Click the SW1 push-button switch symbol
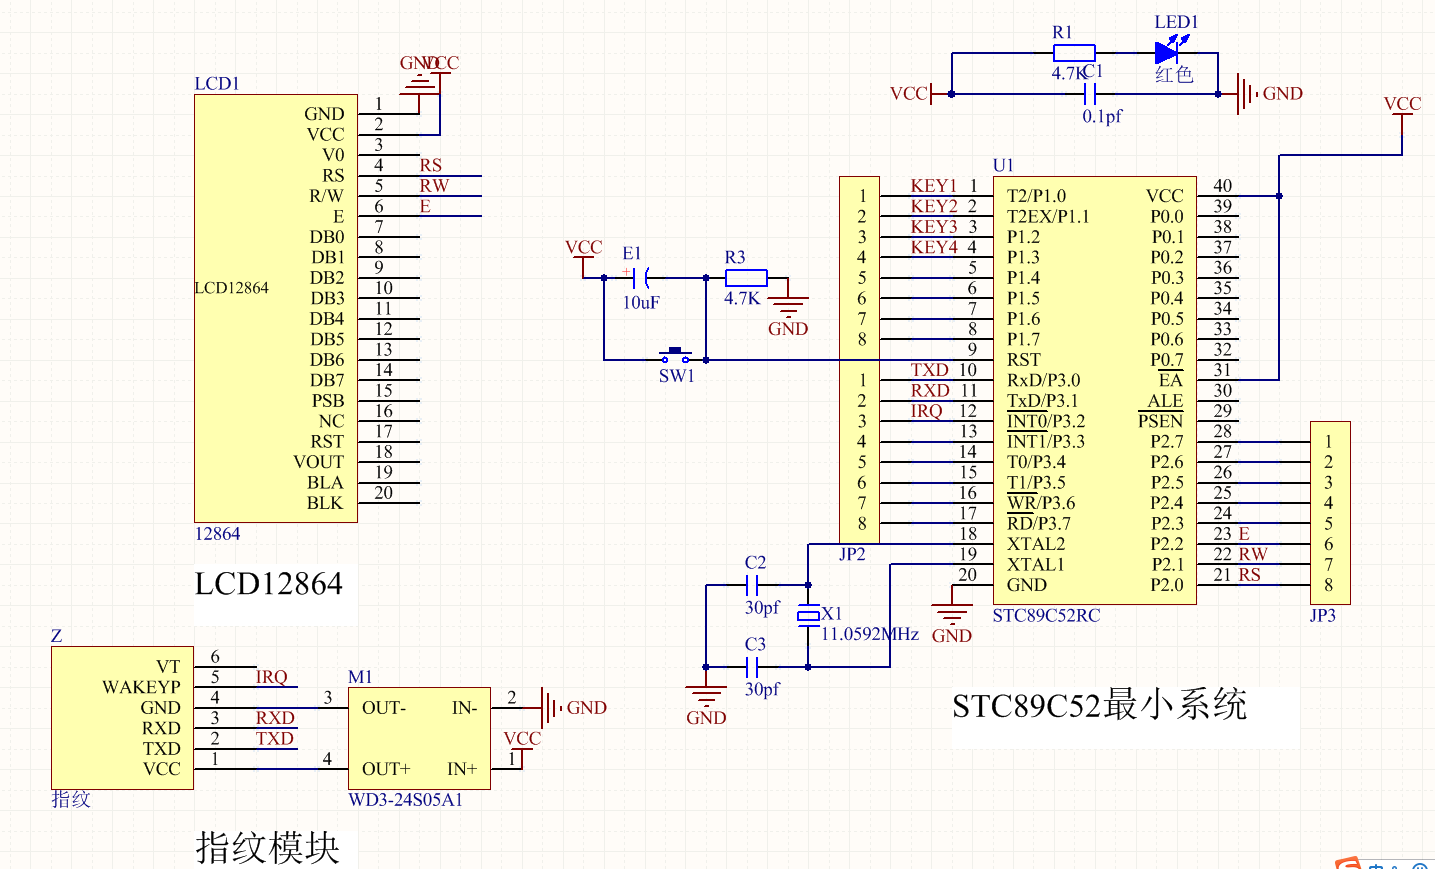Screen dimensions: 1435x869 pyautogui.click(x=676, y=355)
